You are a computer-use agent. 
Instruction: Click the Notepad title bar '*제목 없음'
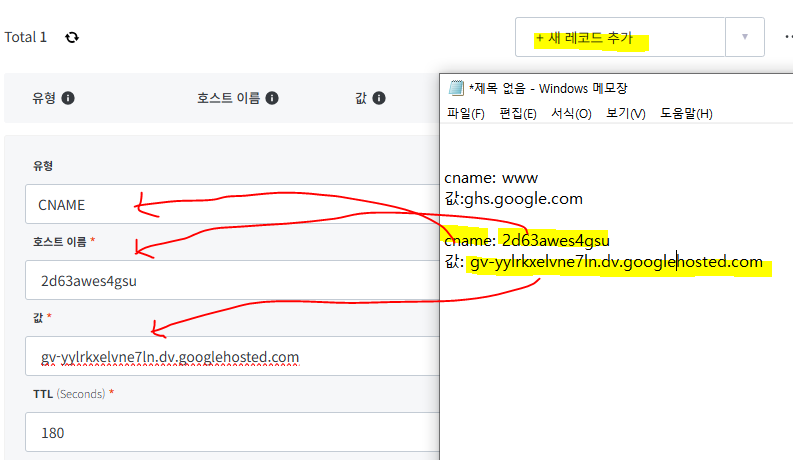548,88
